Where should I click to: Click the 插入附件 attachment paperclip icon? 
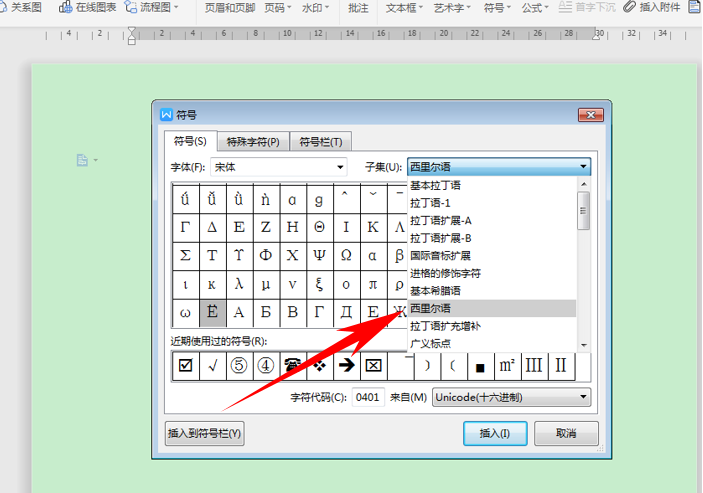(629, 7)
